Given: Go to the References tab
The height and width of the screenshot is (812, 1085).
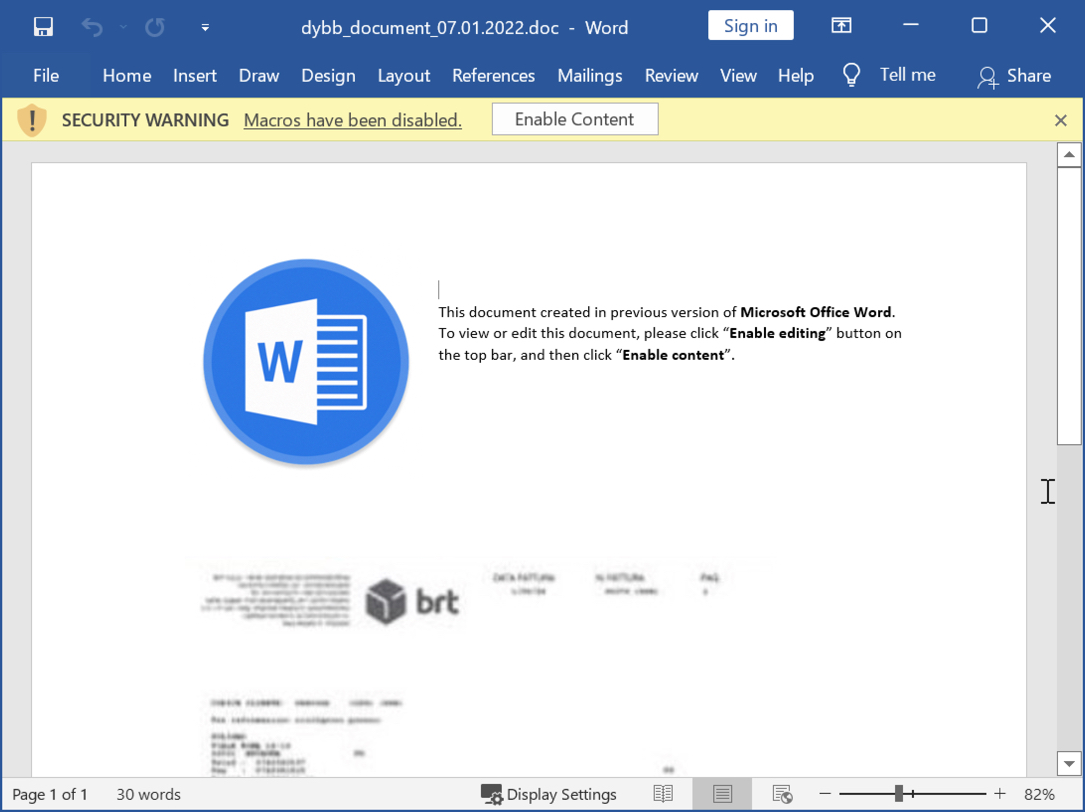Looking at the screenshot, I should click(x=493, y=75).
